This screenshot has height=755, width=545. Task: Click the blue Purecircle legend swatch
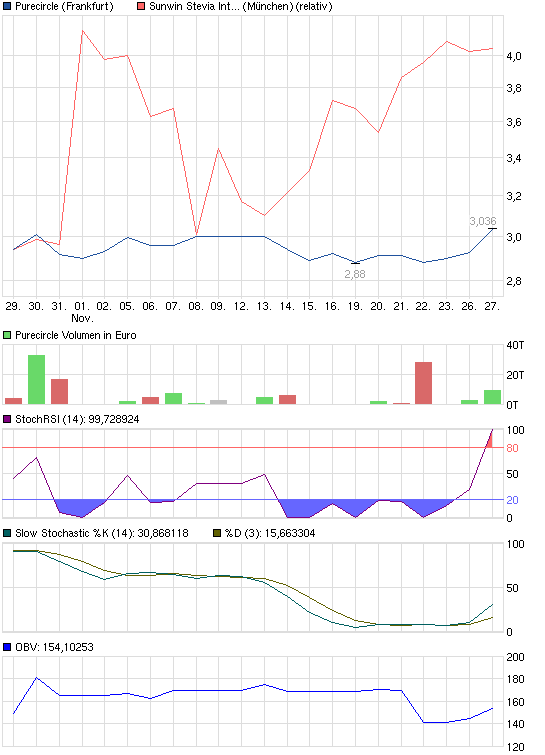click(x=7, y=6)
